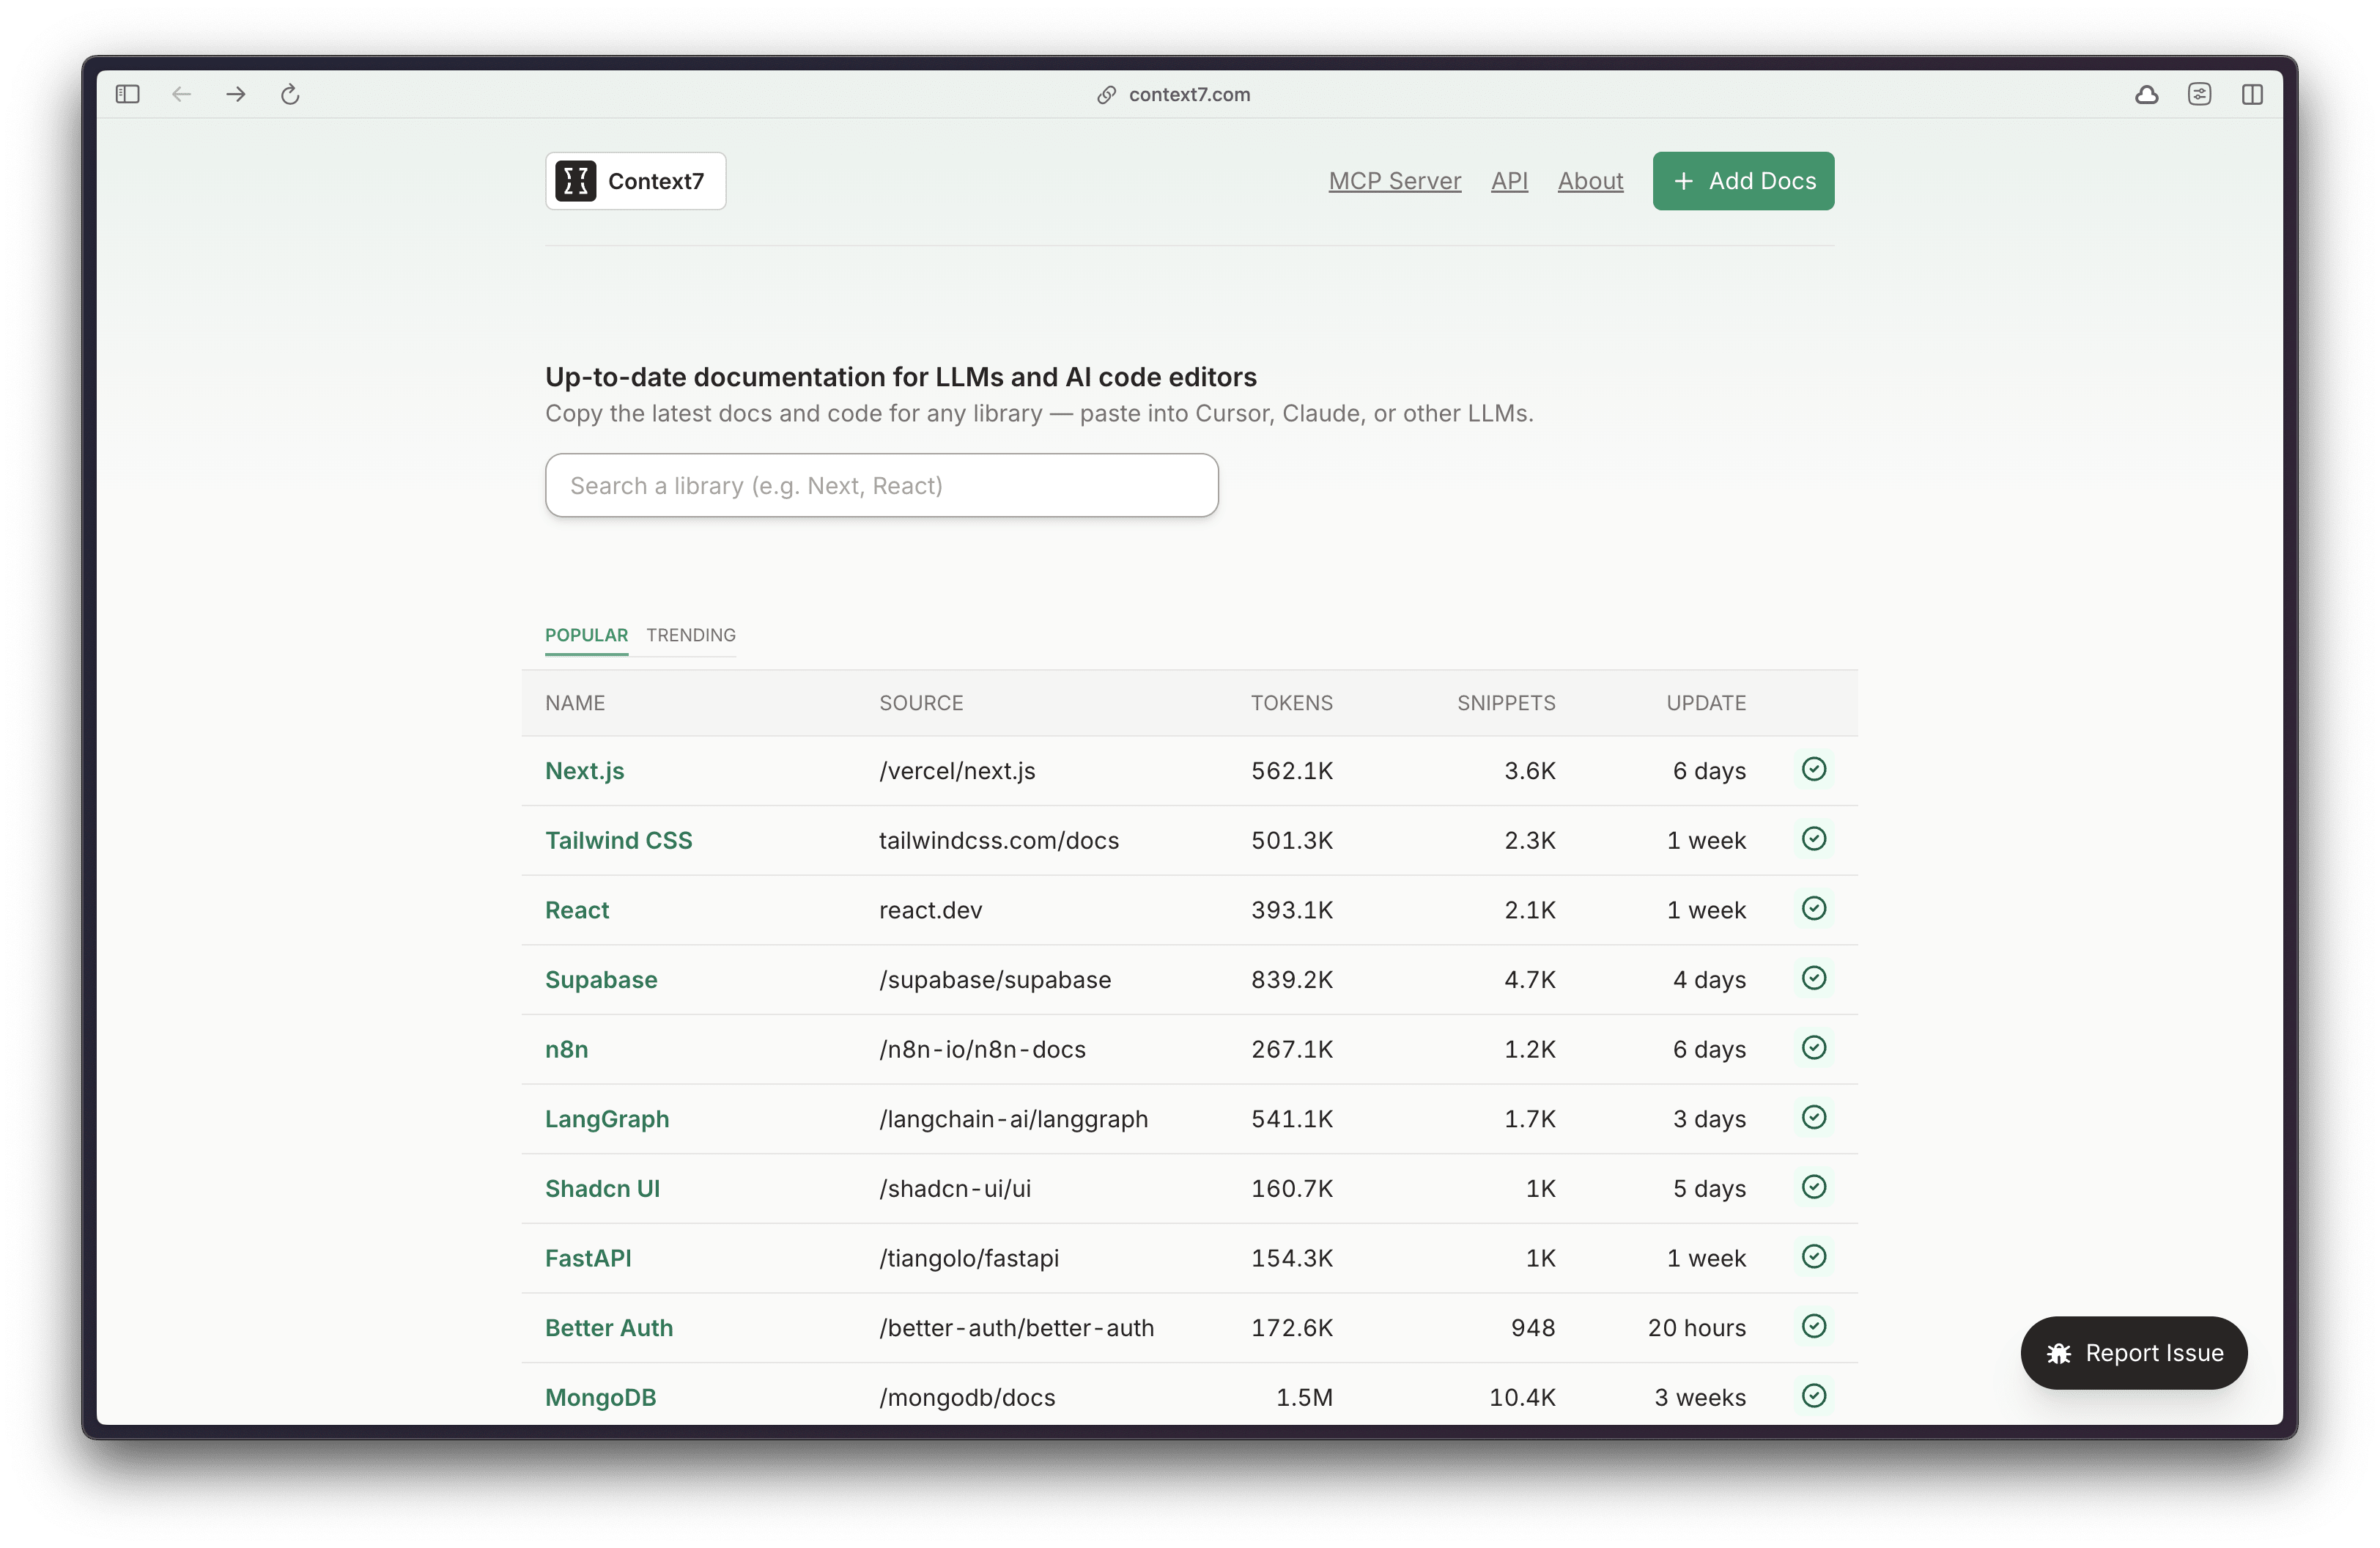Click the 10.4K snippets value
The height and width of the screenshot is (1548, 2380).
[1522, 1398]
